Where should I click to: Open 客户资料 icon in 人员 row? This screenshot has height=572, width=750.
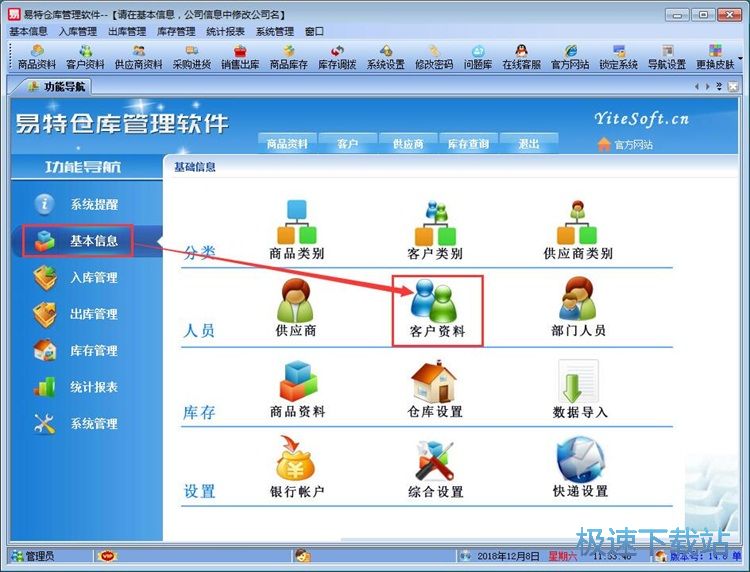(x=437, y=310)
